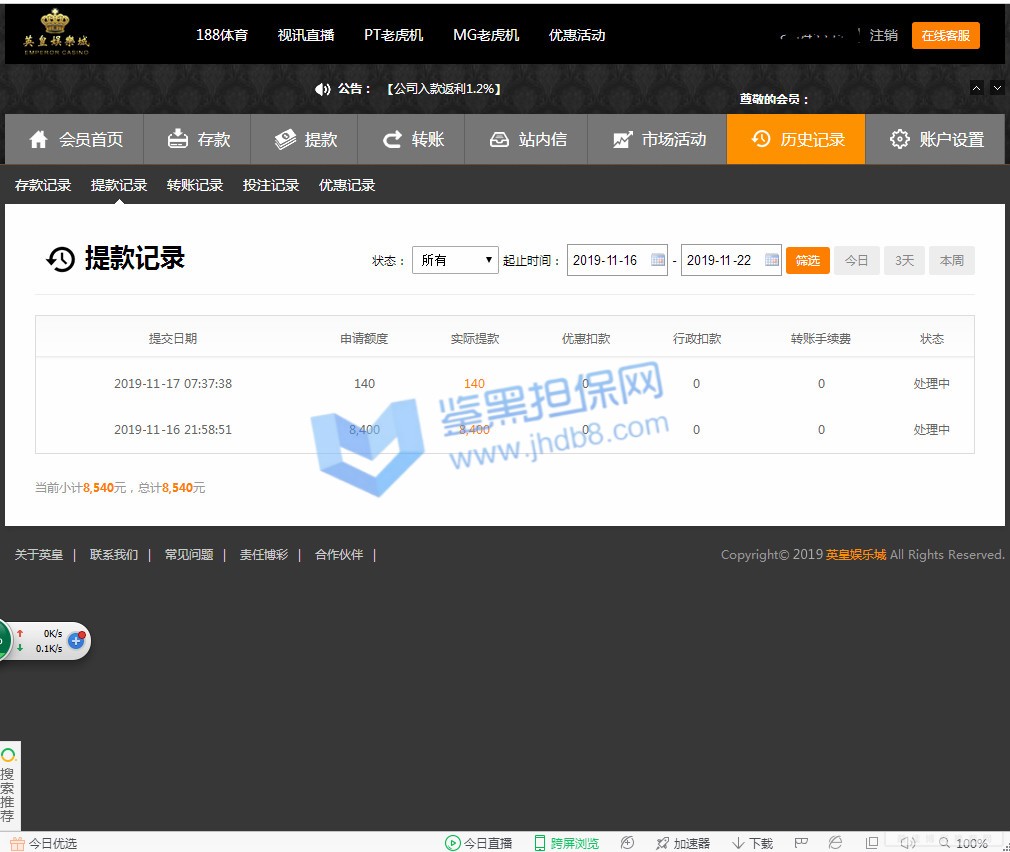
Task: Select the 投注记录 sub-tab
Action: pos(271,185)
